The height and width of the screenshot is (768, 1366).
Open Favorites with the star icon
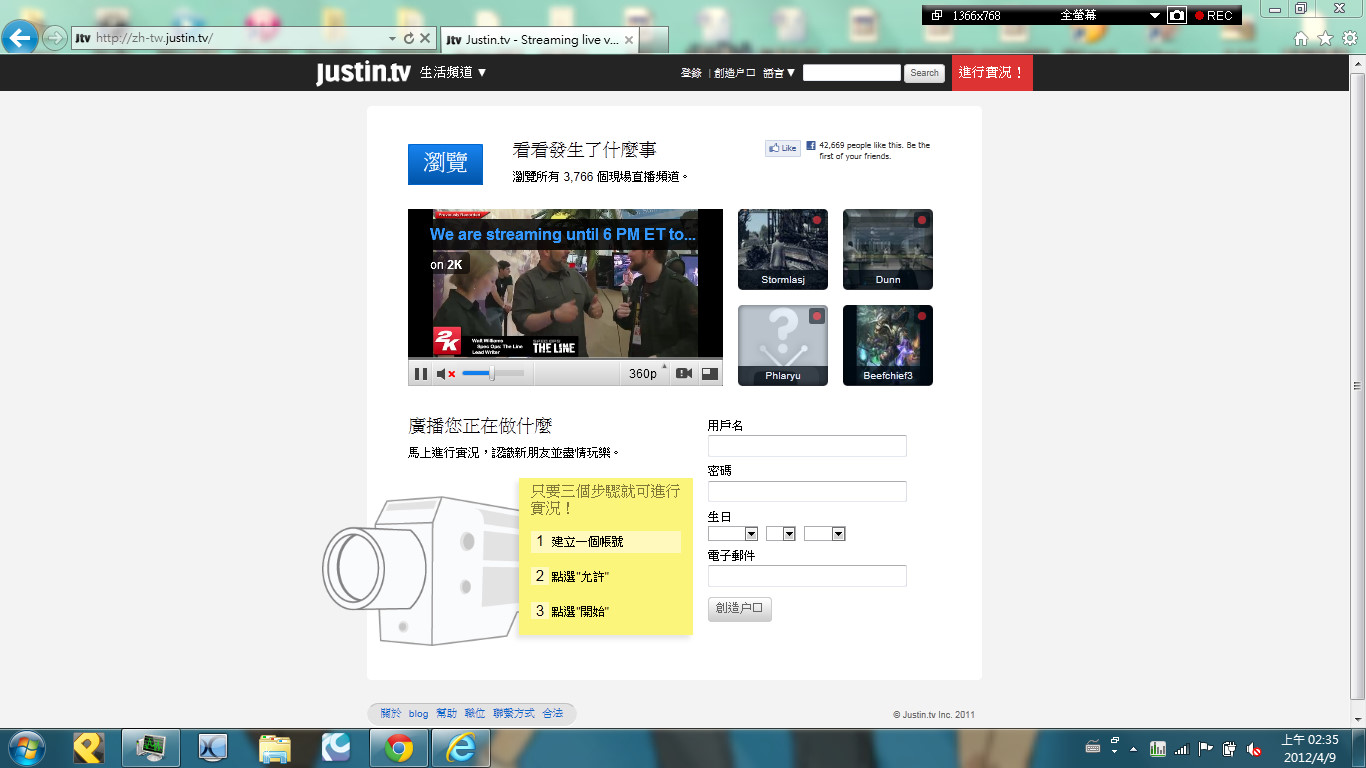point(1325,38)
